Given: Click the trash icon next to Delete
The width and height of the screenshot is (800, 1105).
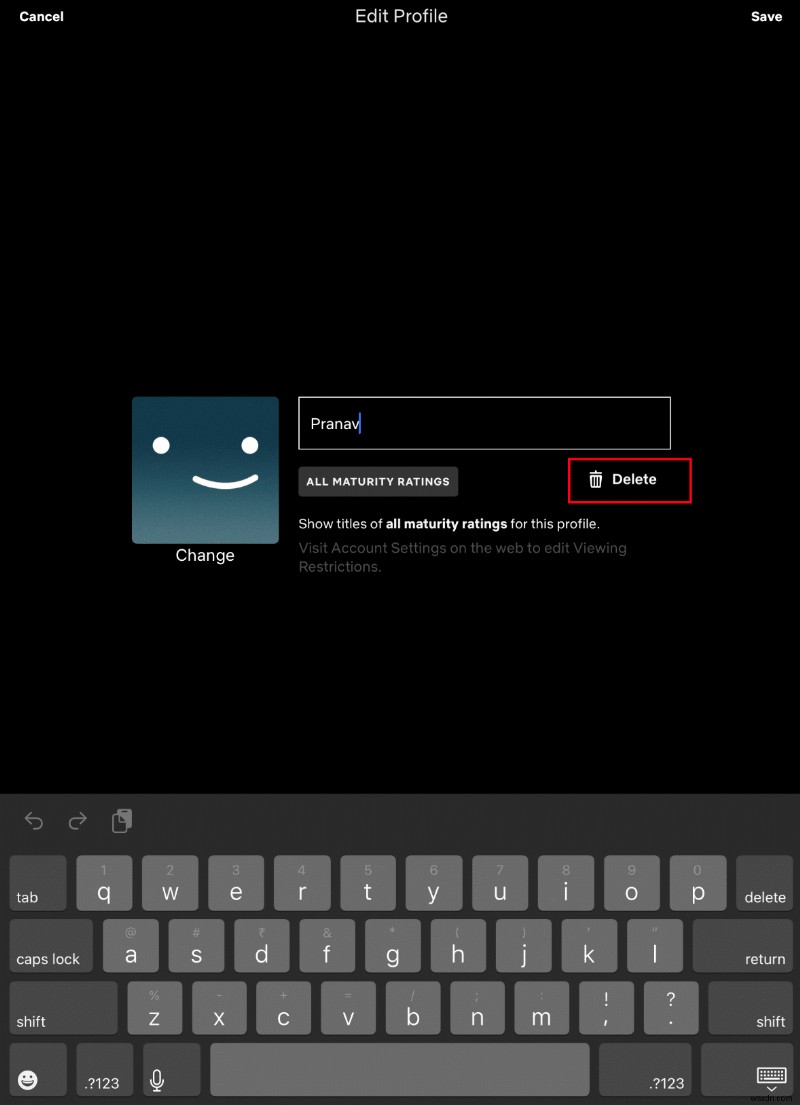Looking at the screenshot, I should [597, 480].
